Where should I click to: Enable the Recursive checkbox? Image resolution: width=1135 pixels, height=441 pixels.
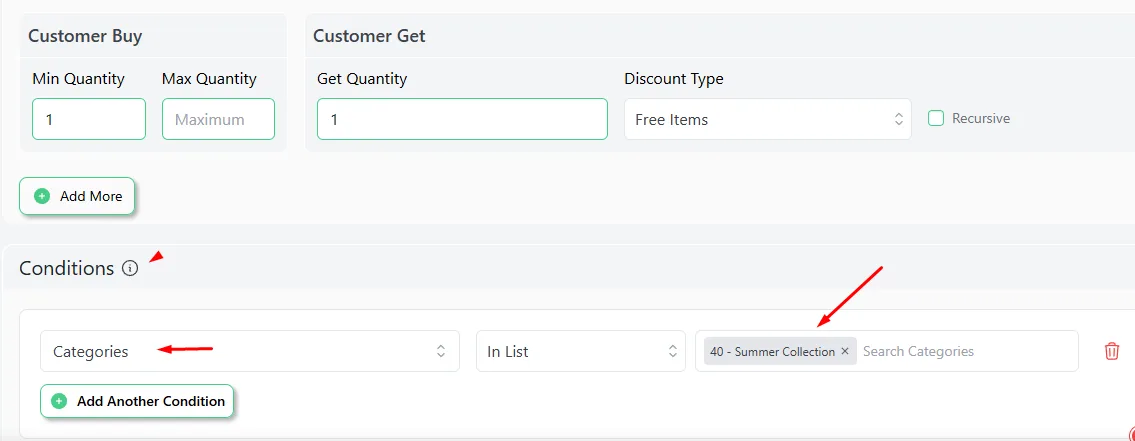pyautogui.click(x=936, y=118)
